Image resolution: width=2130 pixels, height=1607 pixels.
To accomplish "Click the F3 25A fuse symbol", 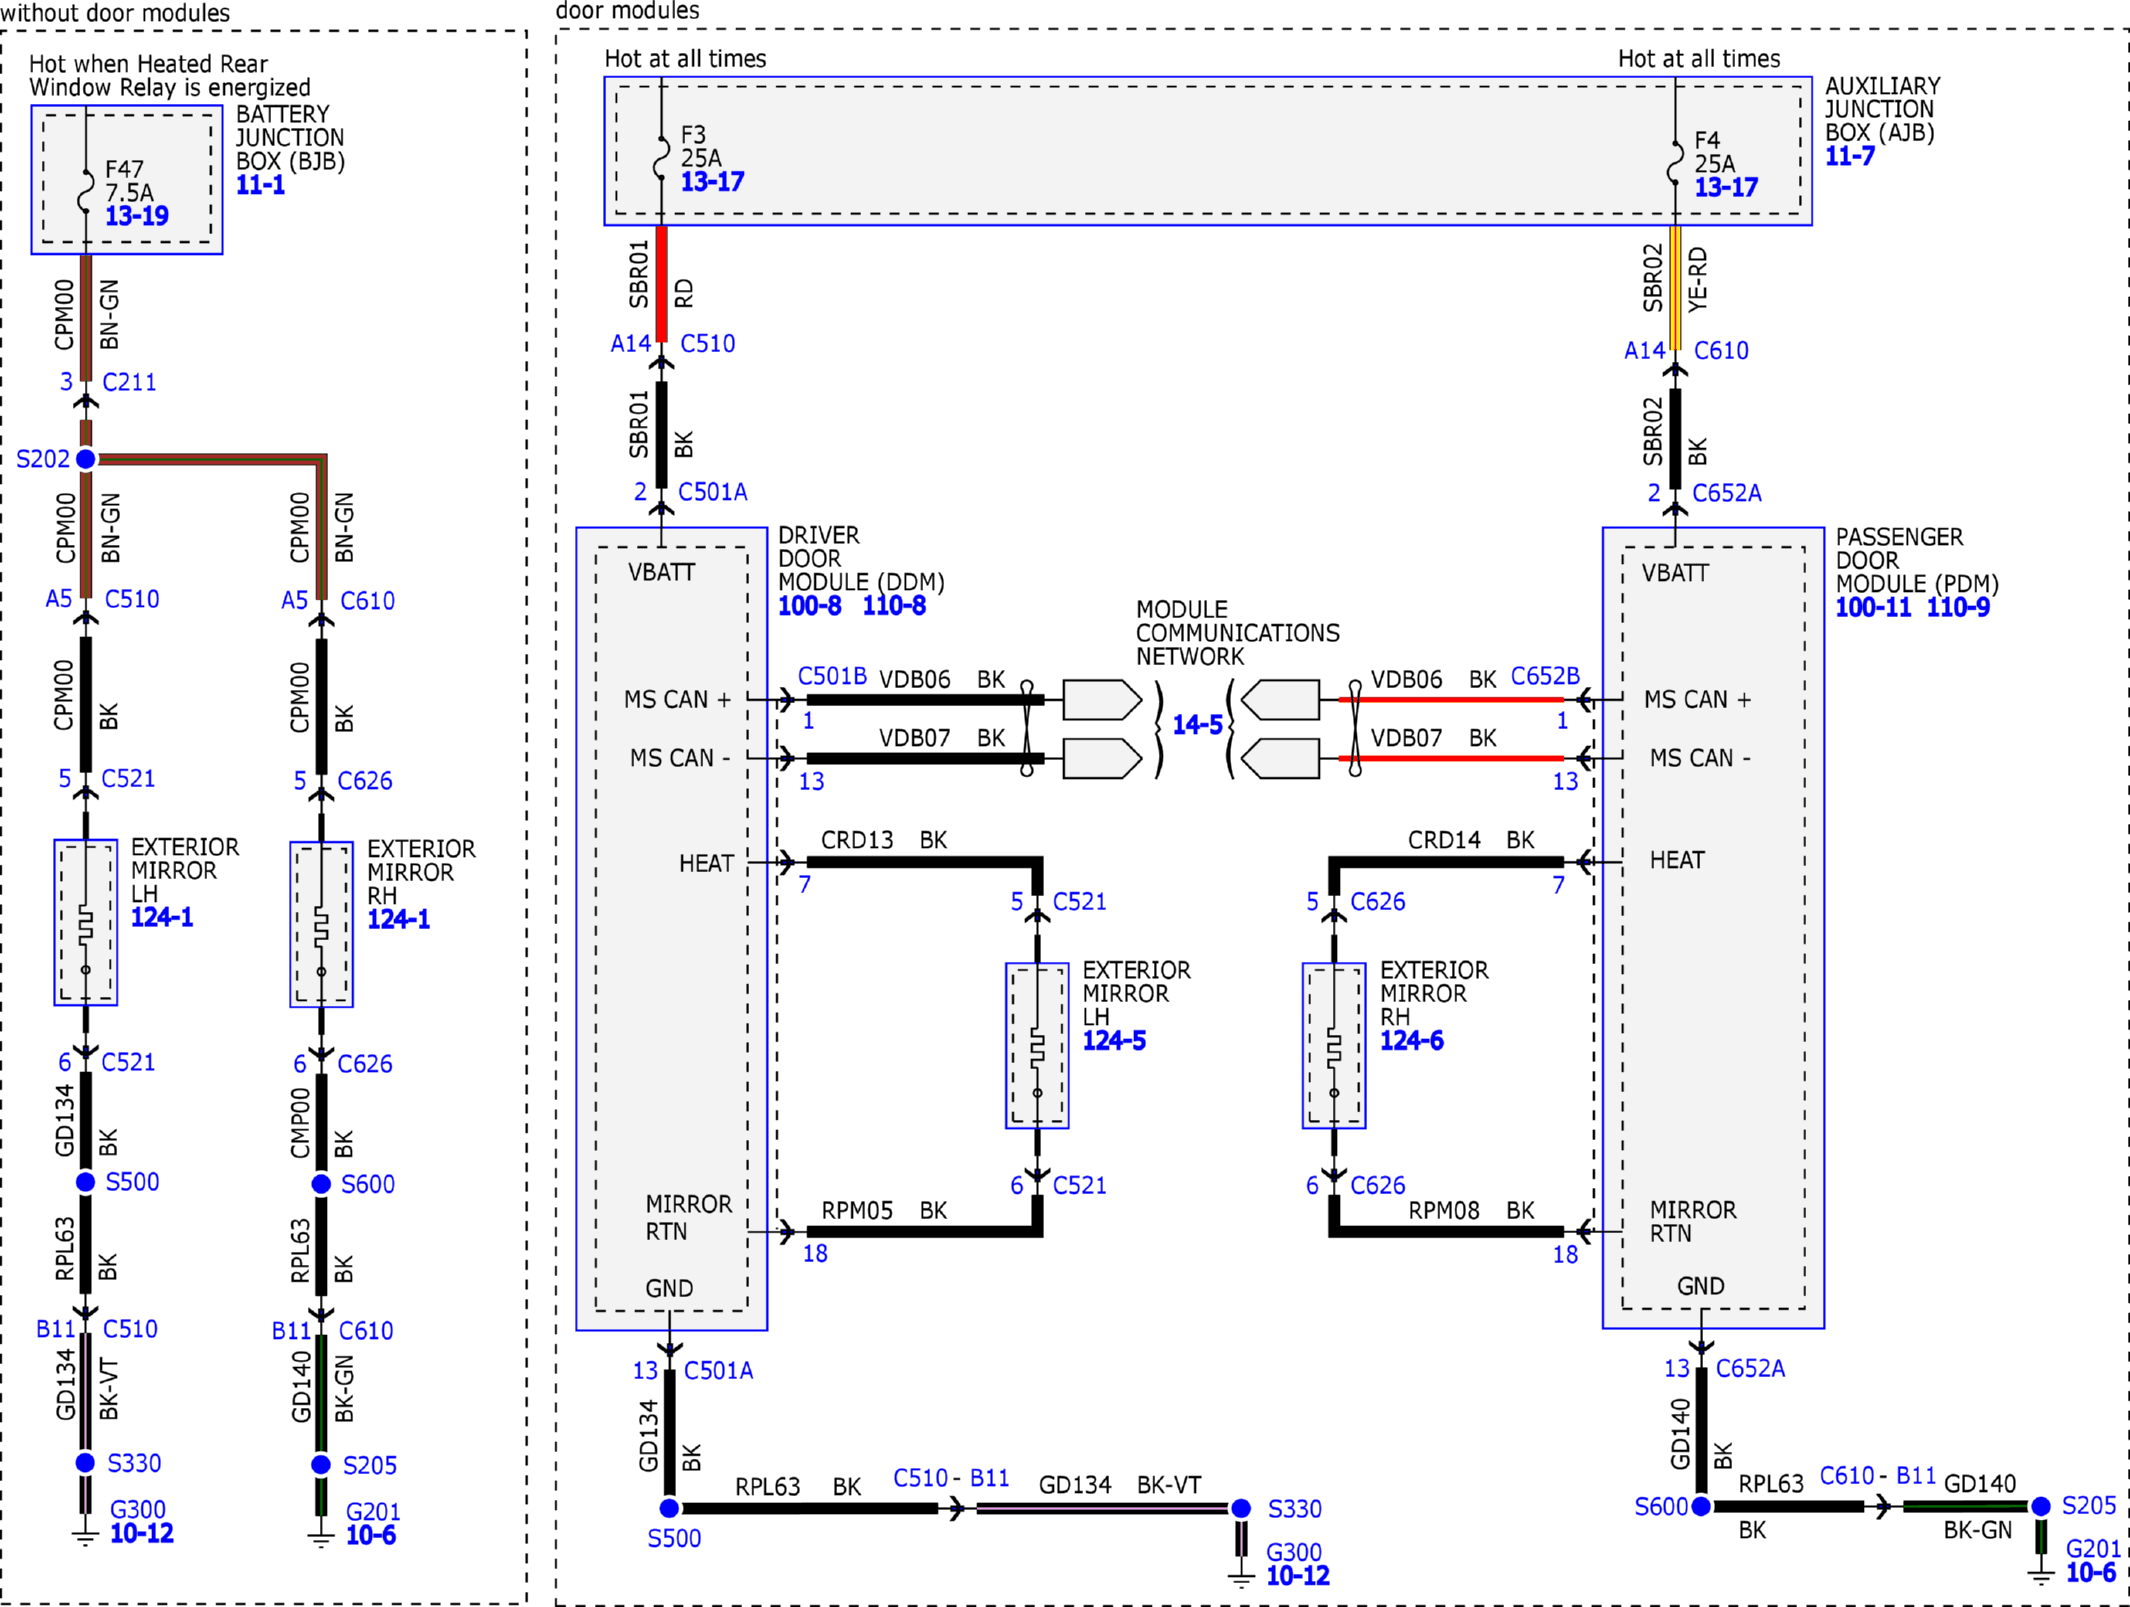I will coord(661,157).
